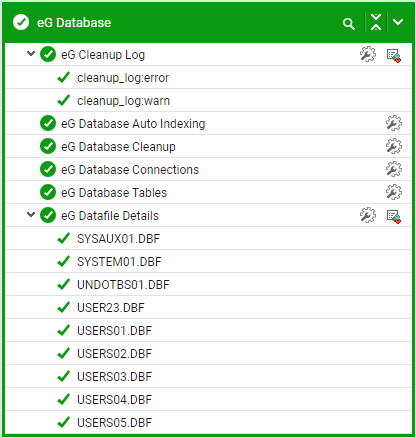Open the header dropdown chevron menu
The width and height of the screenshot is (416, 438).
(398, 22)
